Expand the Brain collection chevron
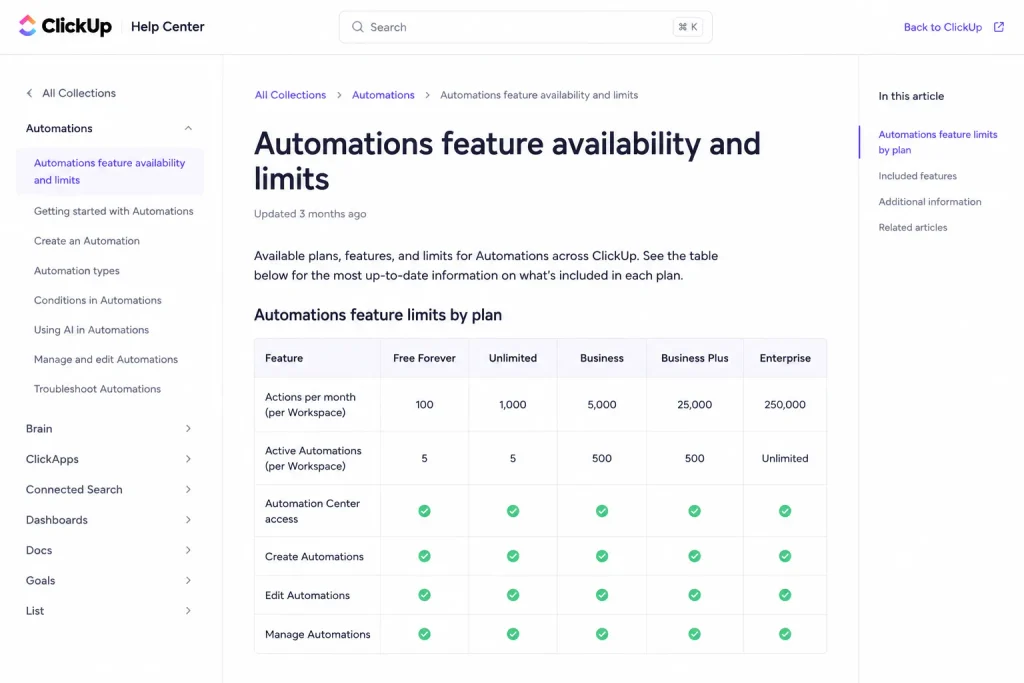This screenshot has width=1024, height=683. point(188,428)
